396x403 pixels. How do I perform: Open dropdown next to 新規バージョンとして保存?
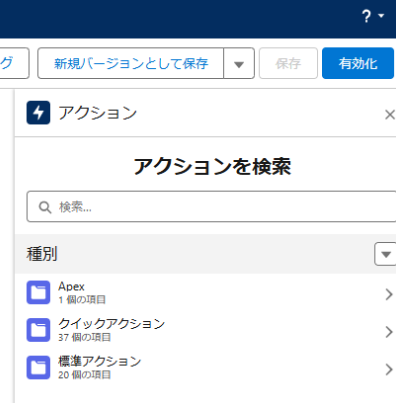(239, 63)
